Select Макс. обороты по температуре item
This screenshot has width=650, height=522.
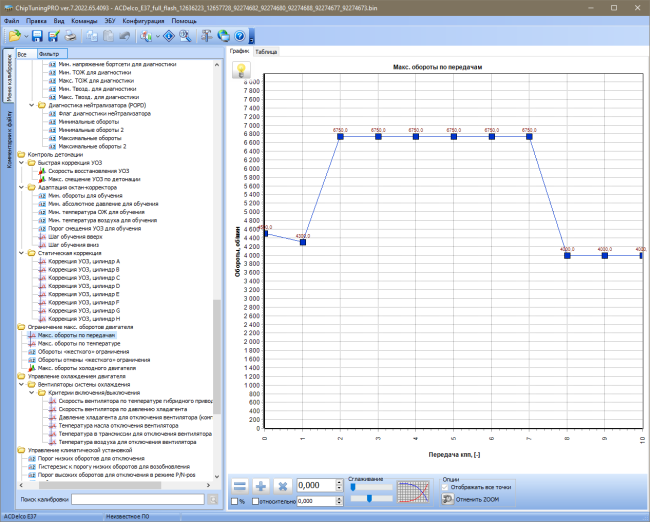(x=79, y=343)
